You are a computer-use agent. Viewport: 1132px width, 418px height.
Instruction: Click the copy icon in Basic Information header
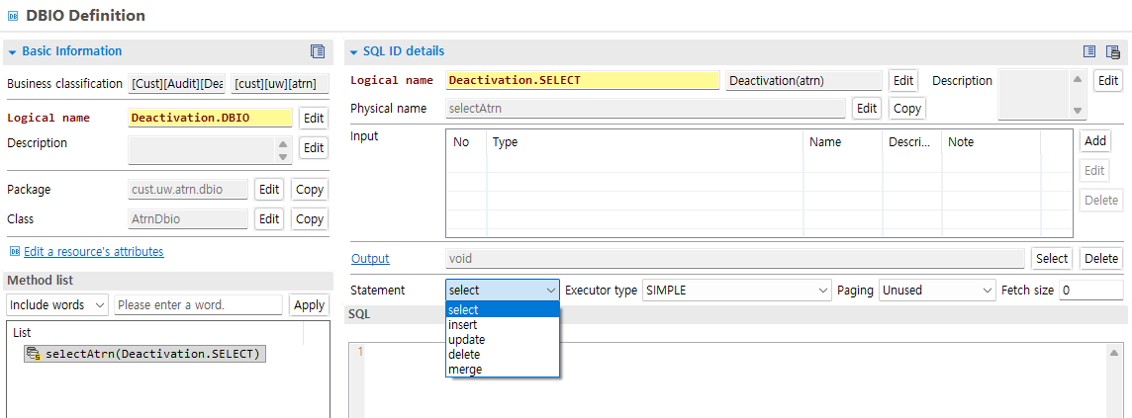[318, 51]
